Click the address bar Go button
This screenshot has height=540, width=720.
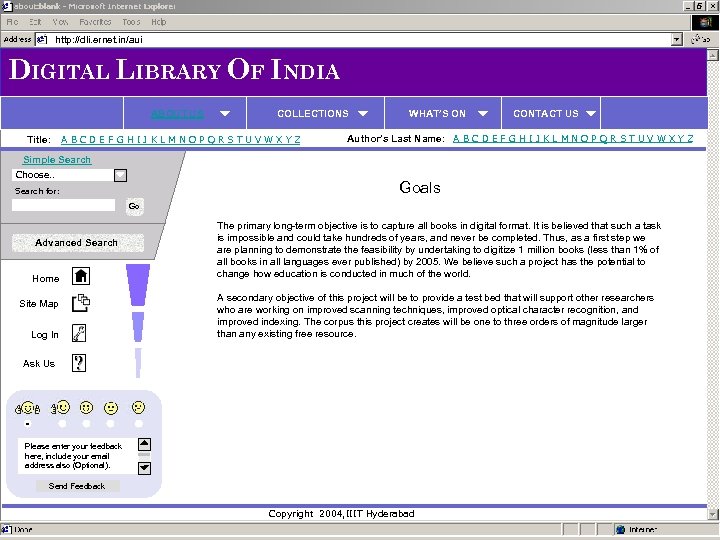pos(702,39)
